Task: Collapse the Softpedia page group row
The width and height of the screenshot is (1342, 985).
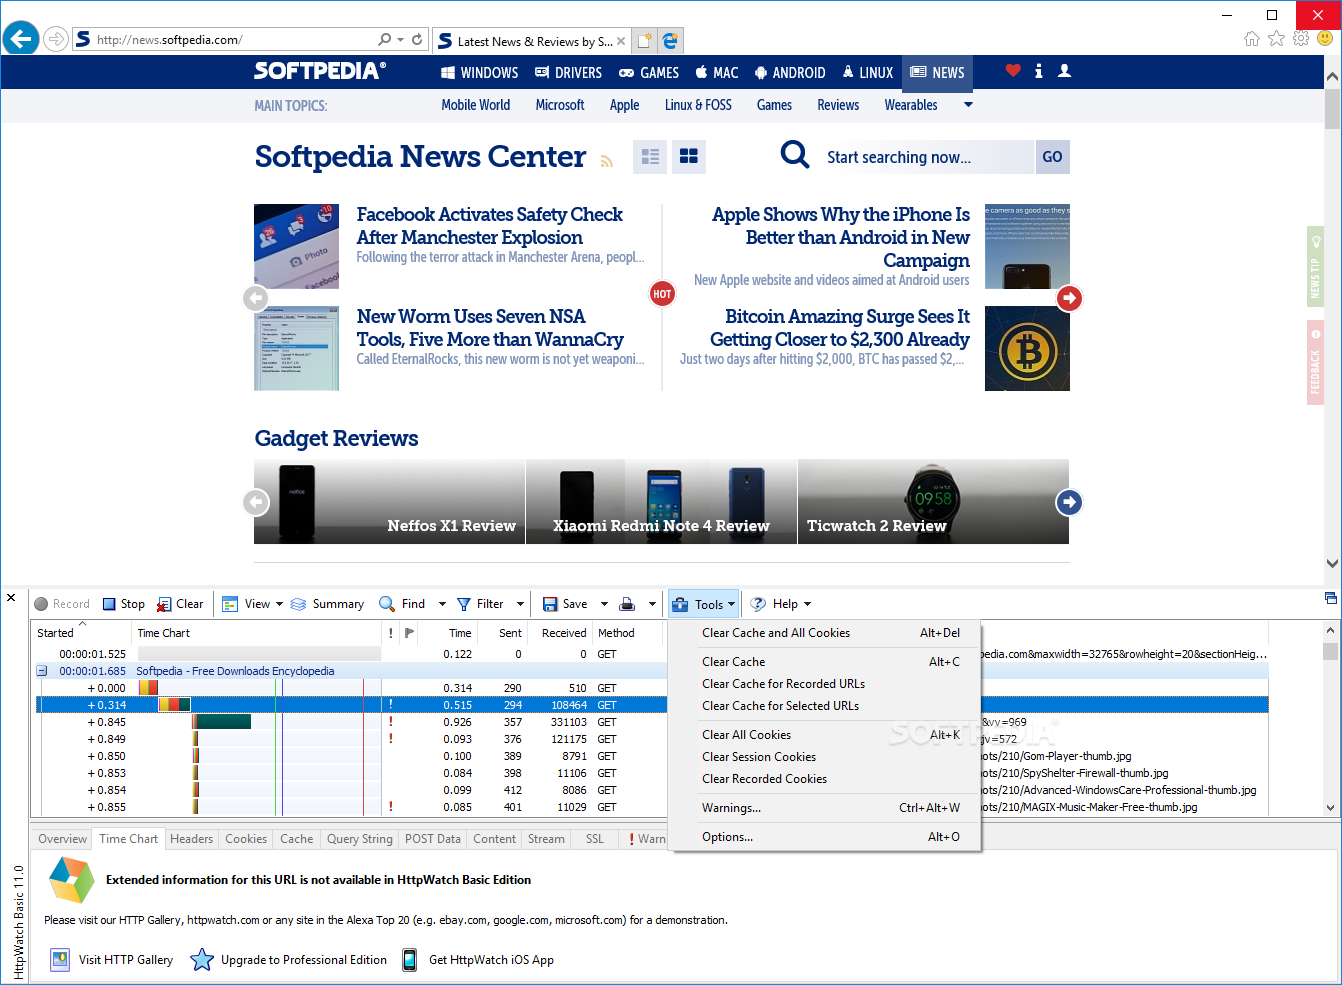Action: coord(42,671)
